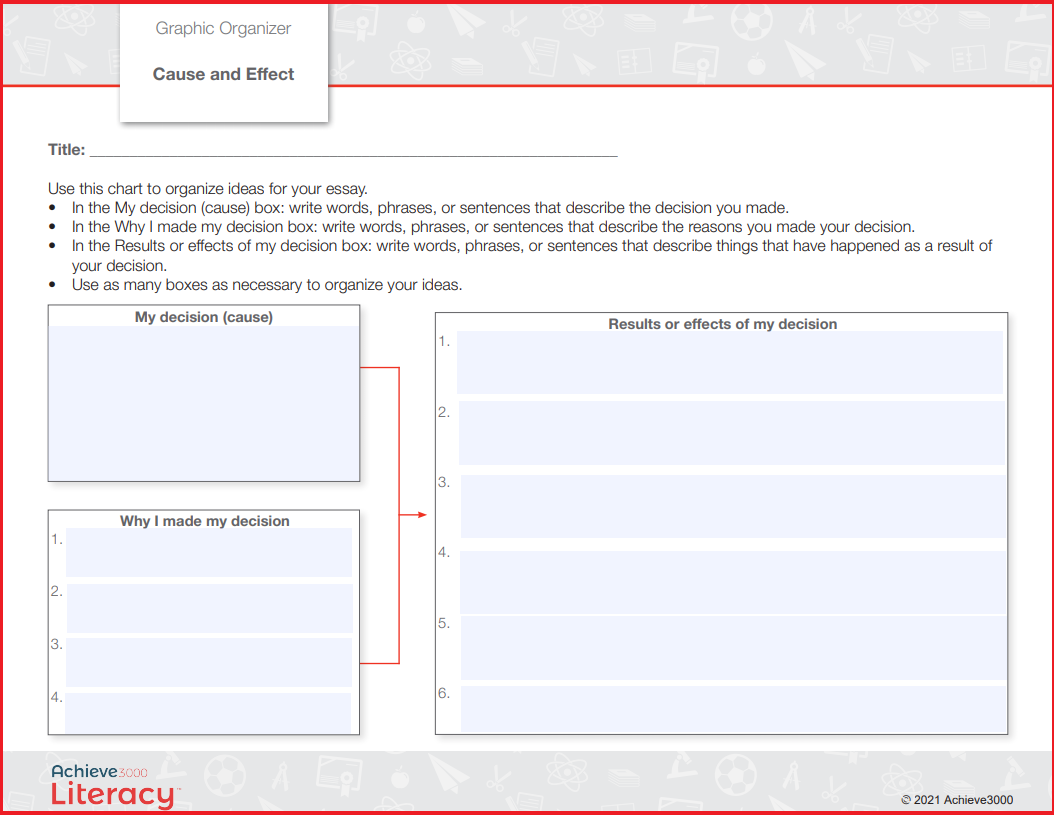Select reason field 4 under Why I made my decision
Screen dimensions: 1054x815
click(x=208, y=713)
